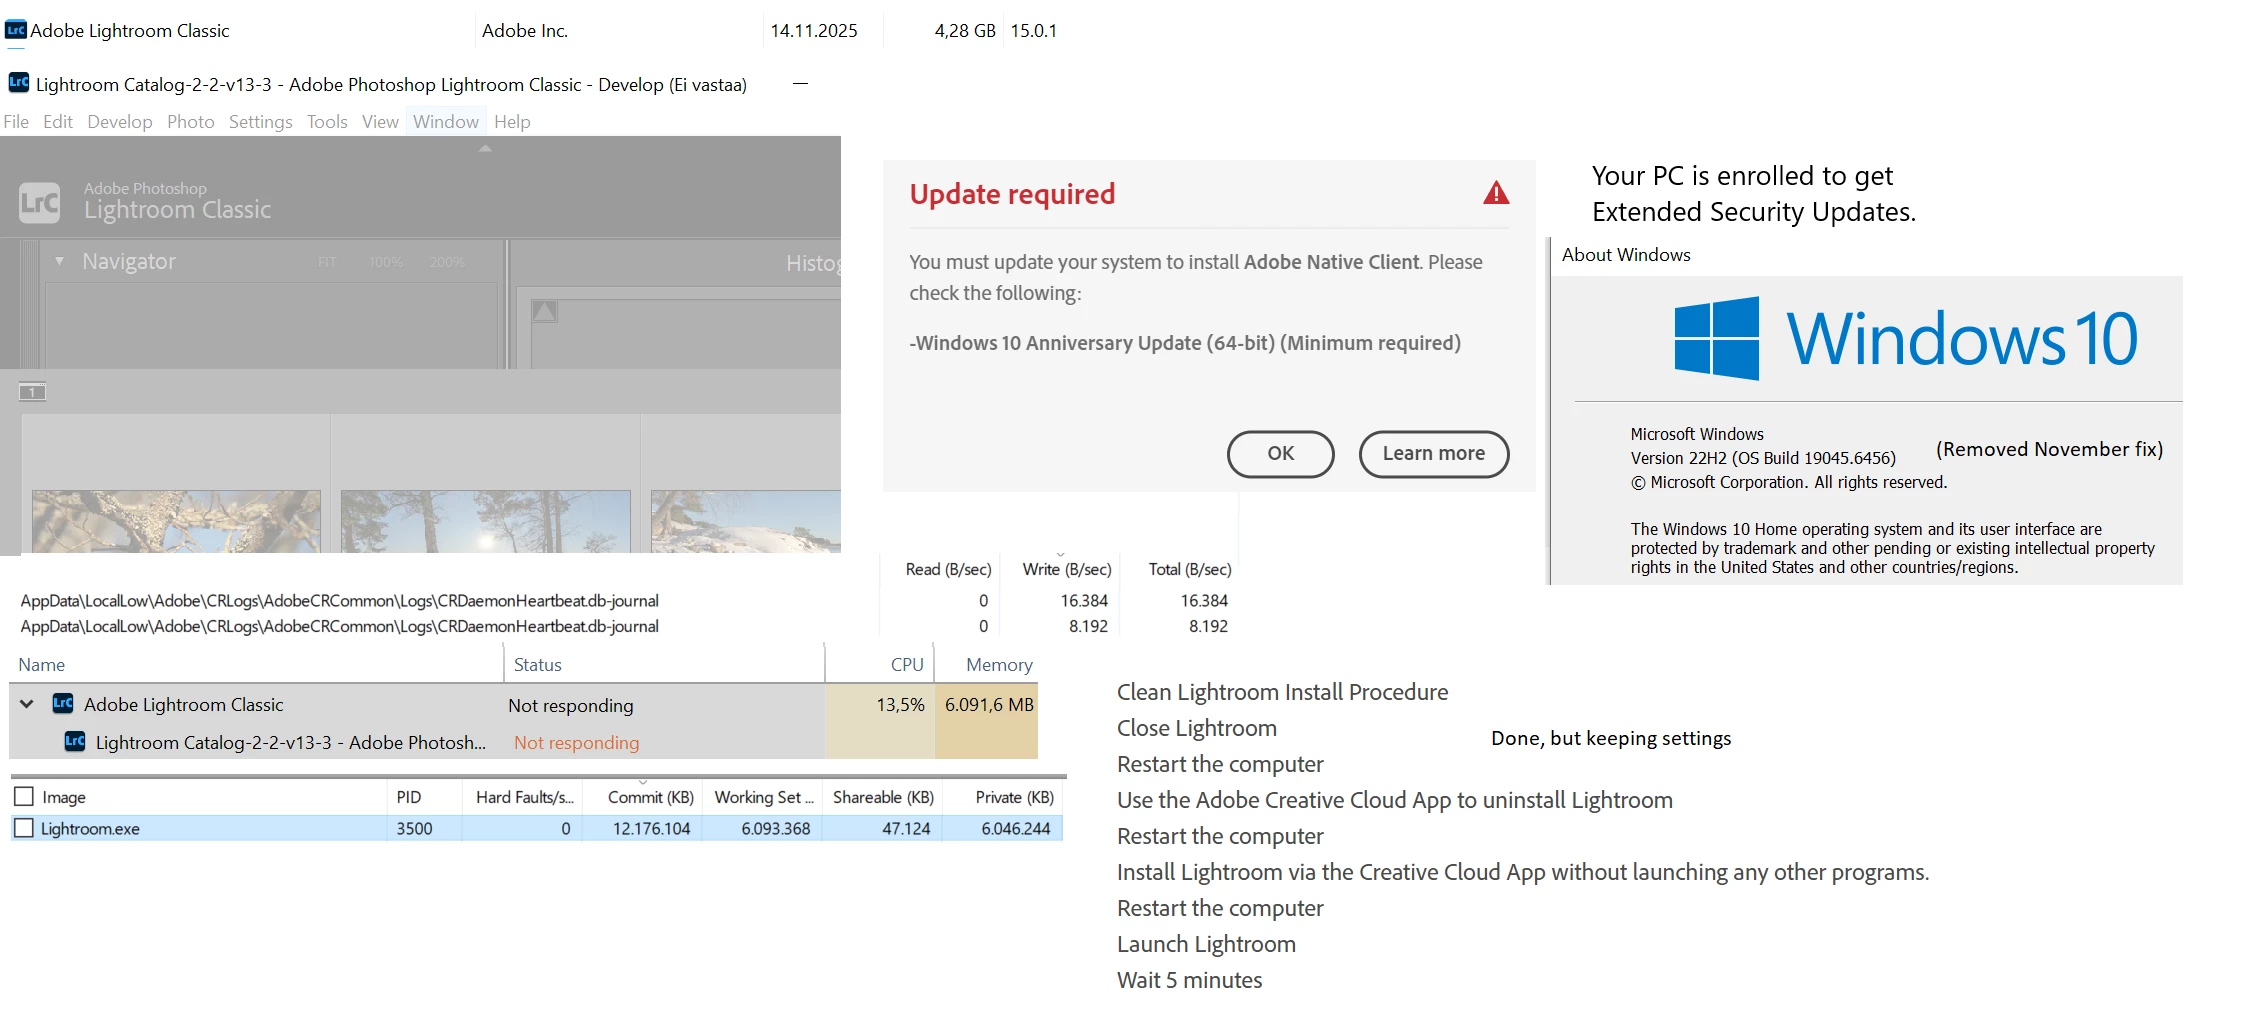Click the Adobe Lightroom Classic icon in programs list

click(16, 30)
